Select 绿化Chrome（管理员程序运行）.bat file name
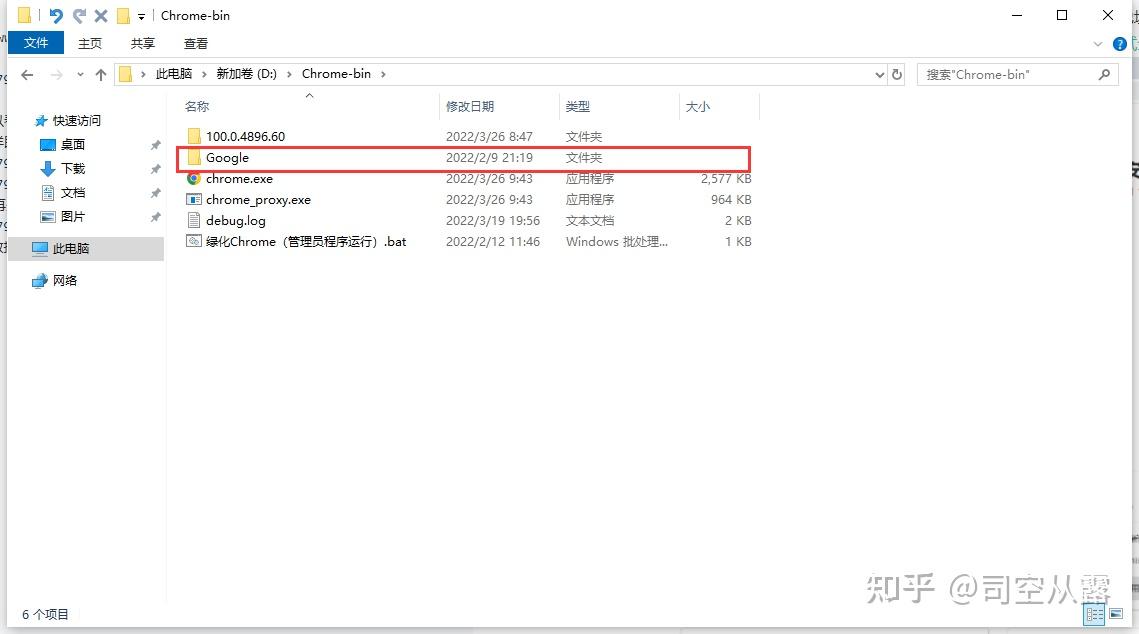Image resolution: width=1139 pixels, height=634 pixels. (x=307, y=241)
